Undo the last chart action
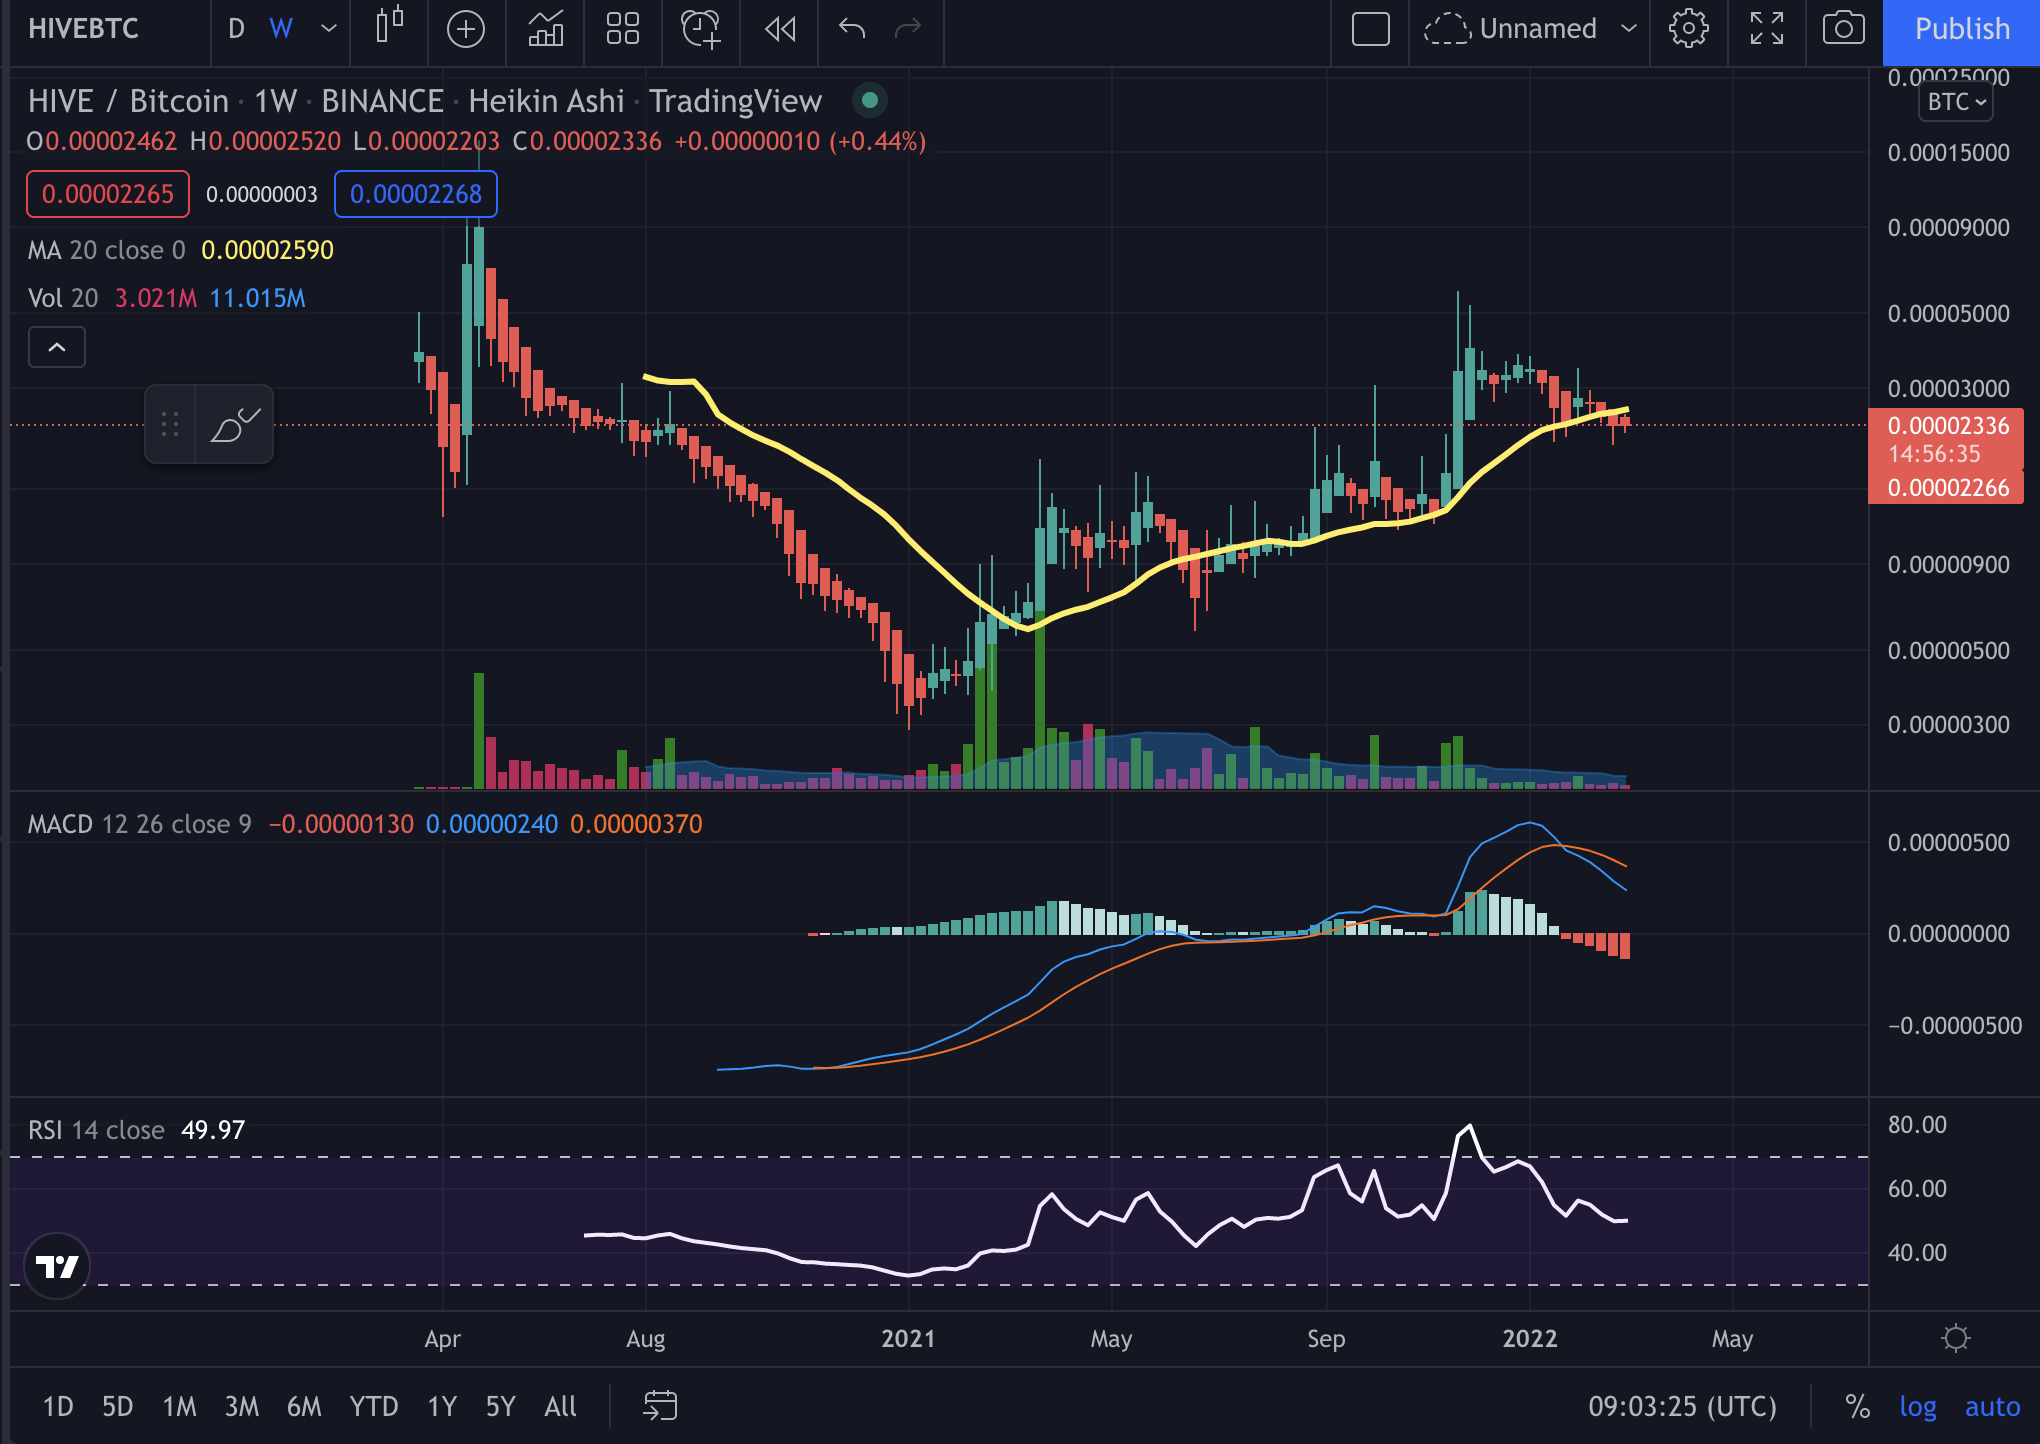This screenshot has width=2040, height=1444. coord(852,29)
